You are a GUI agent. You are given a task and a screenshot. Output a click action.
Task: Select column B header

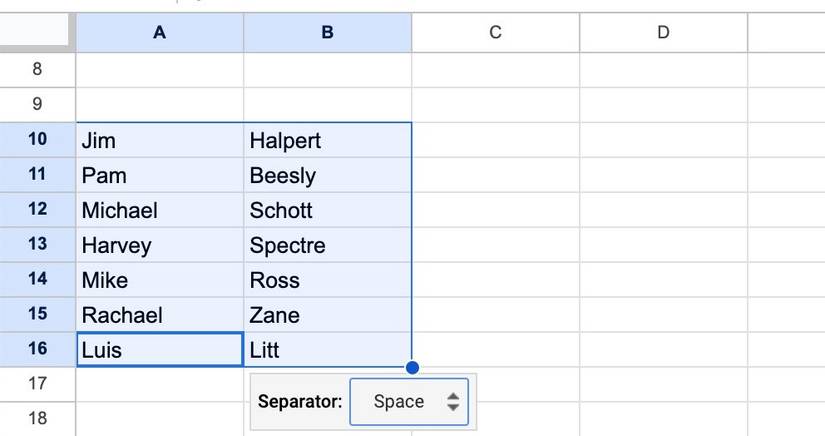pos(327,32)
